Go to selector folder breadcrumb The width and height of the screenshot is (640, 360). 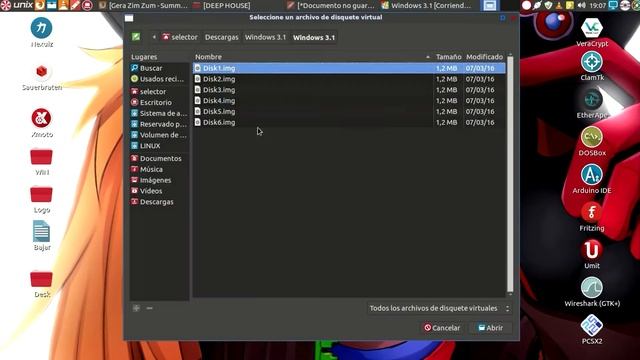coord(180,37)
